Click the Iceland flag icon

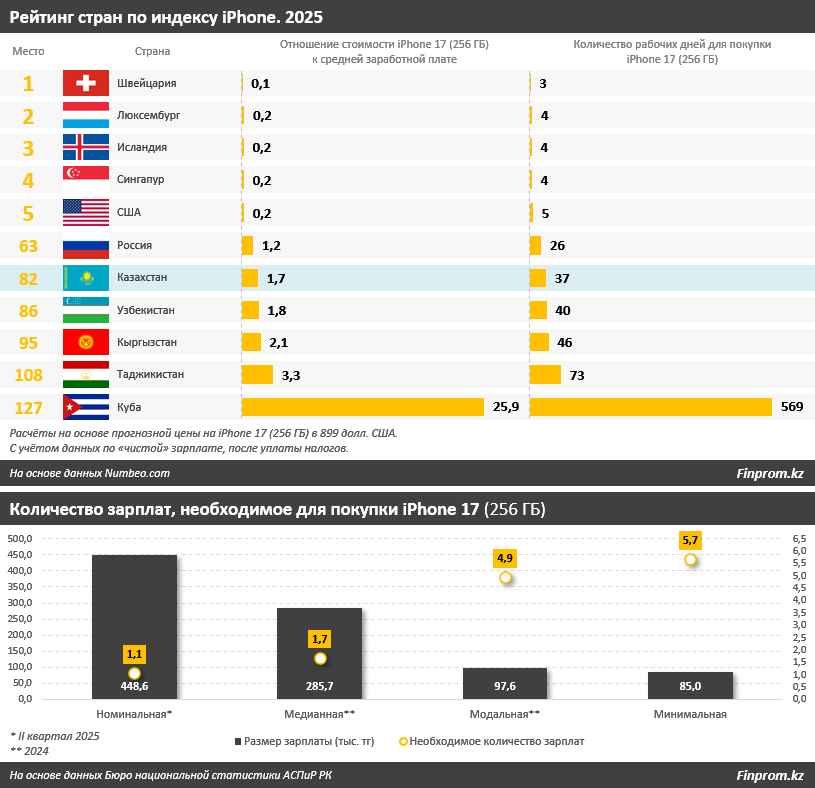(x=86, y=147)
